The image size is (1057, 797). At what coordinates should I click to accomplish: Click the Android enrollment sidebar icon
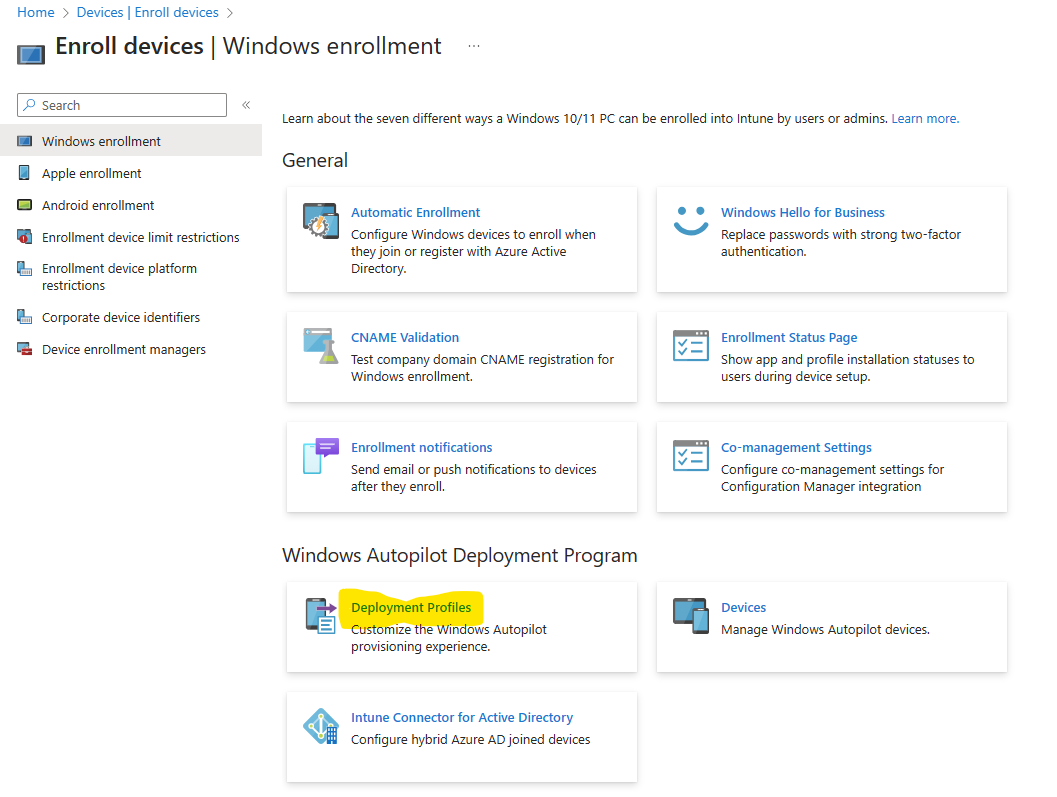(24, 205)
